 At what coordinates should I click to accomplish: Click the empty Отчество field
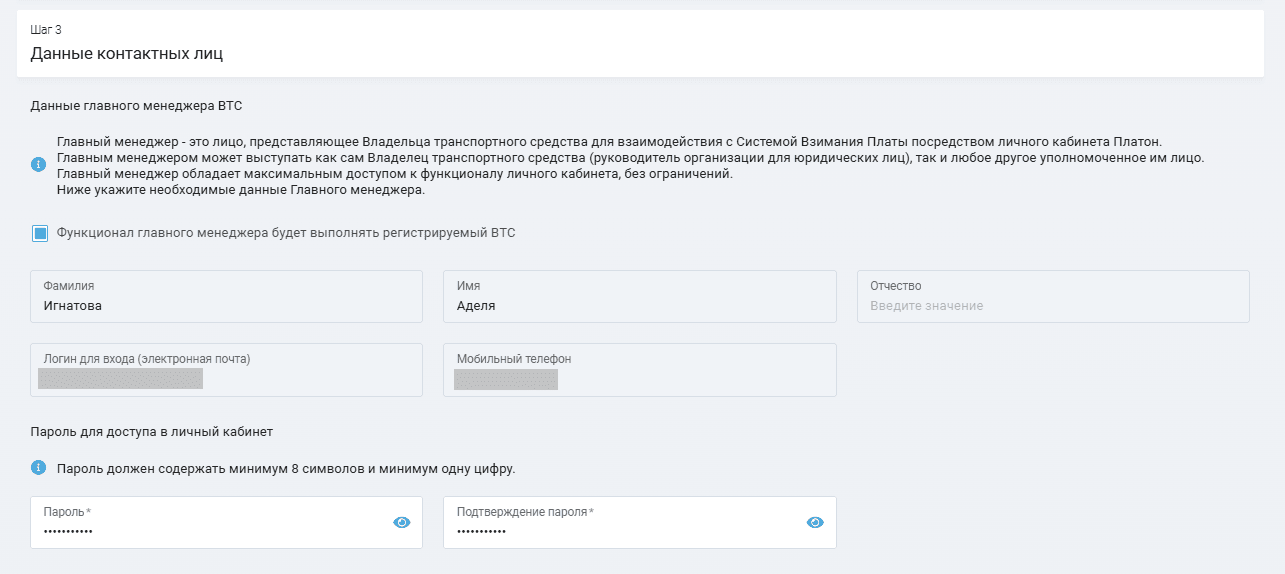[x=1053, y=296]
